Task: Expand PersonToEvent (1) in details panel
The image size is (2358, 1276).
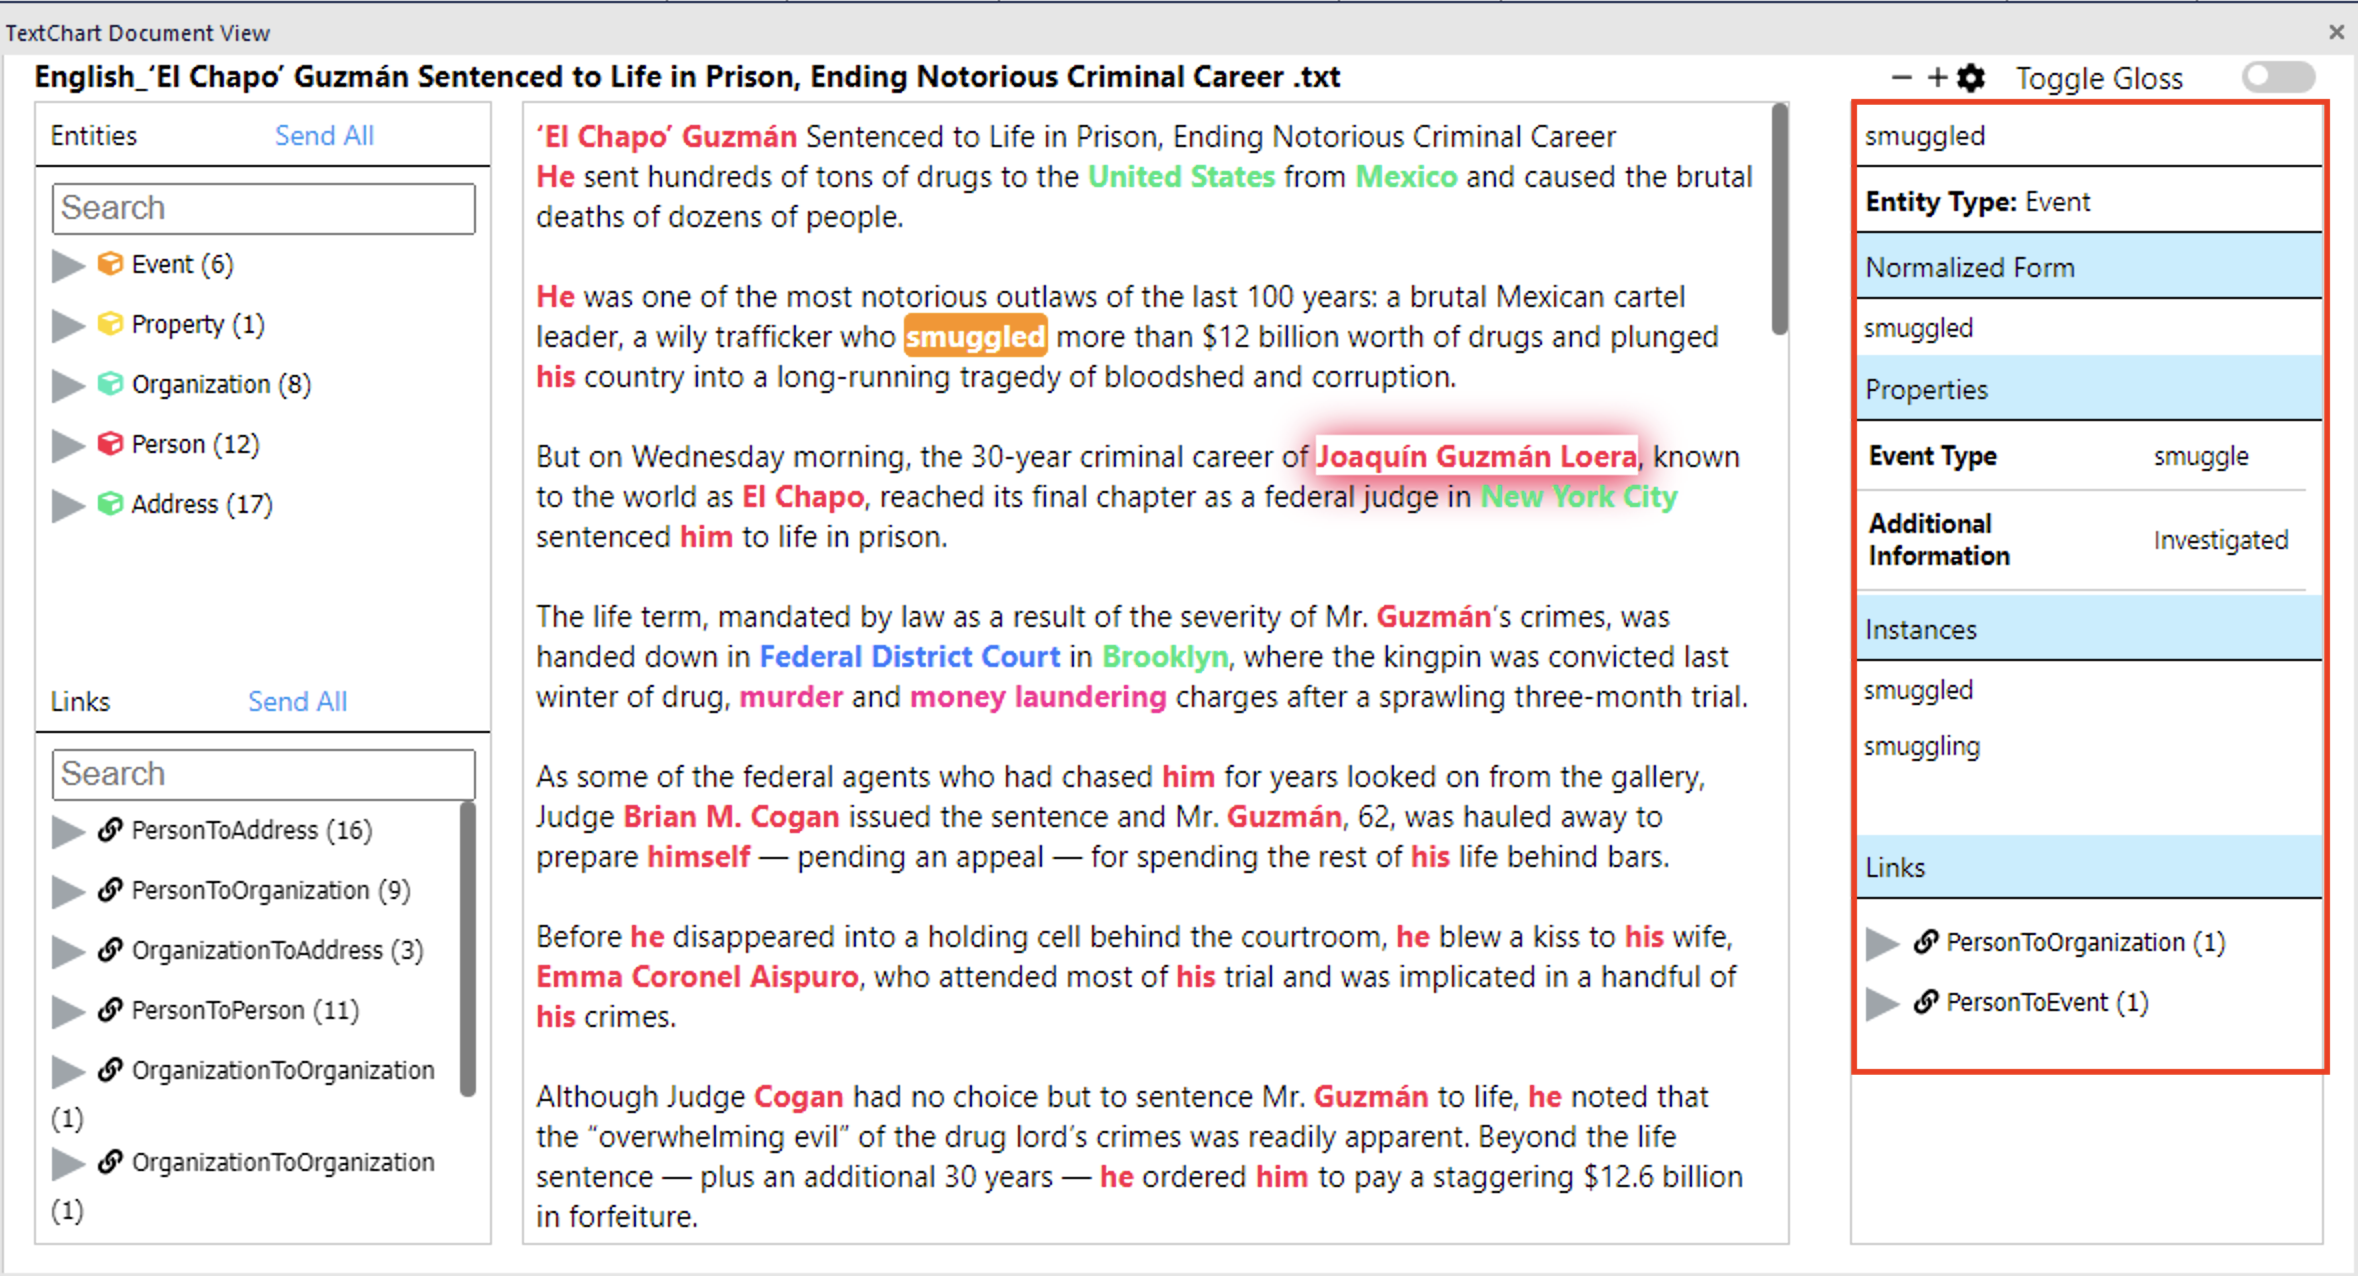Action: 1883,1003
